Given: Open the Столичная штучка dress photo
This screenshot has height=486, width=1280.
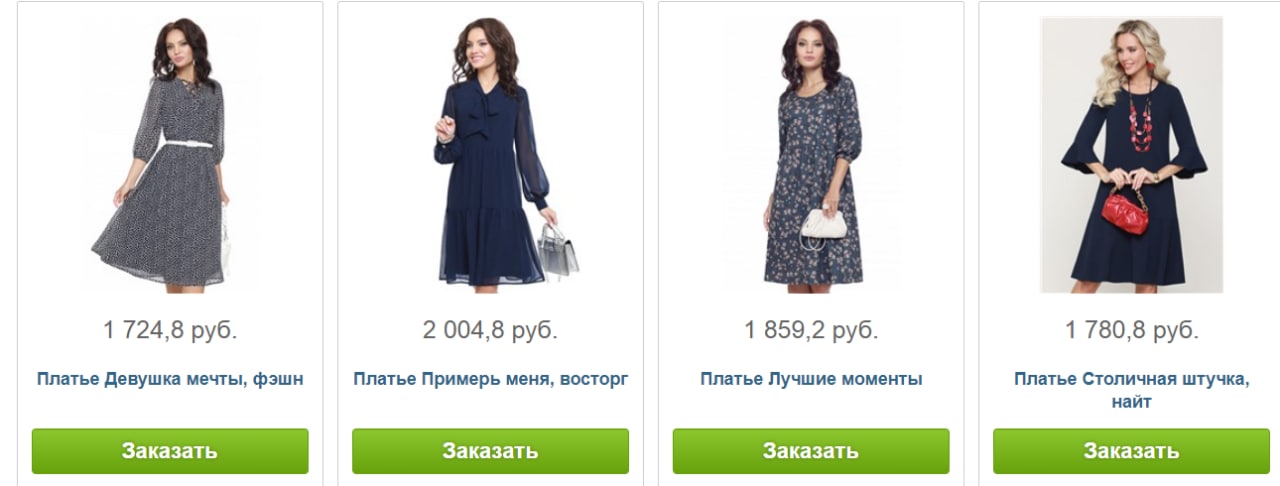Looking at the screenshot, I should click(1131, 155).
